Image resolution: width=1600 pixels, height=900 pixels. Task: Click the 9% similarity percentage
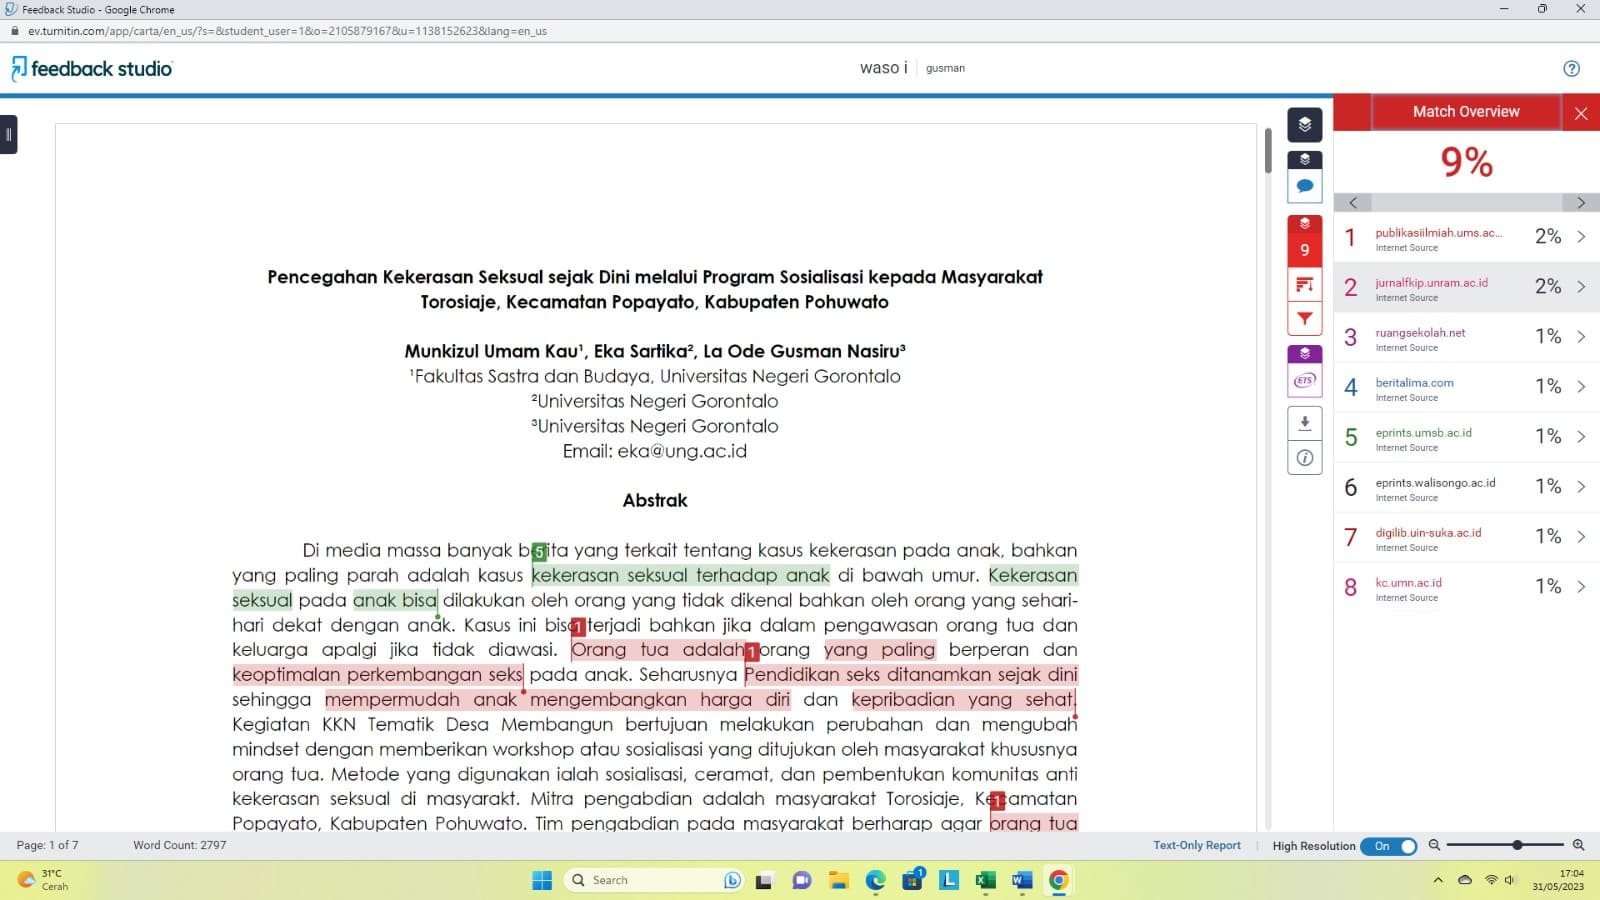[x=1466, y=162]
